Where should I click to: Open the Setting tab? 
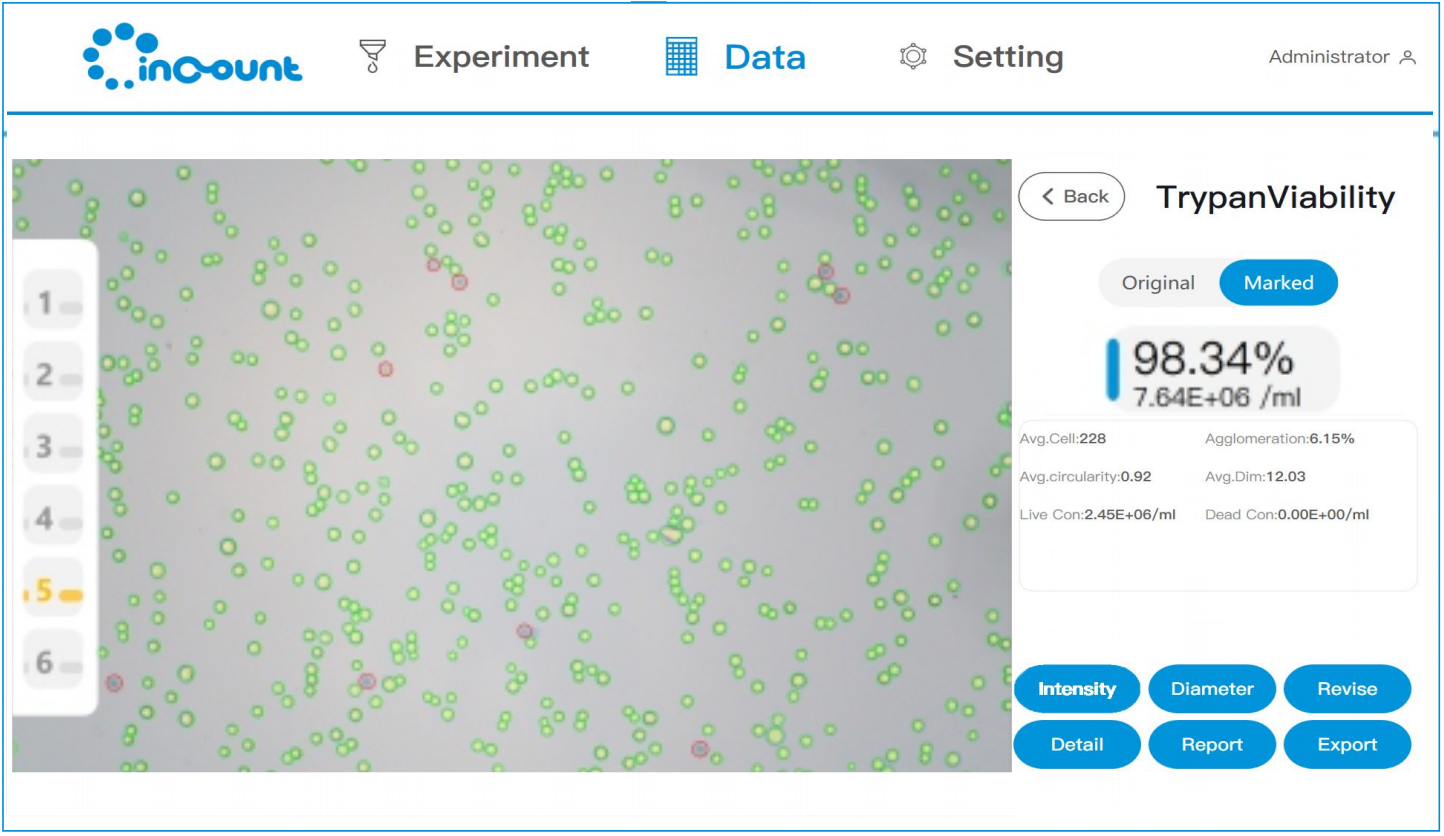coord(1007,57)
